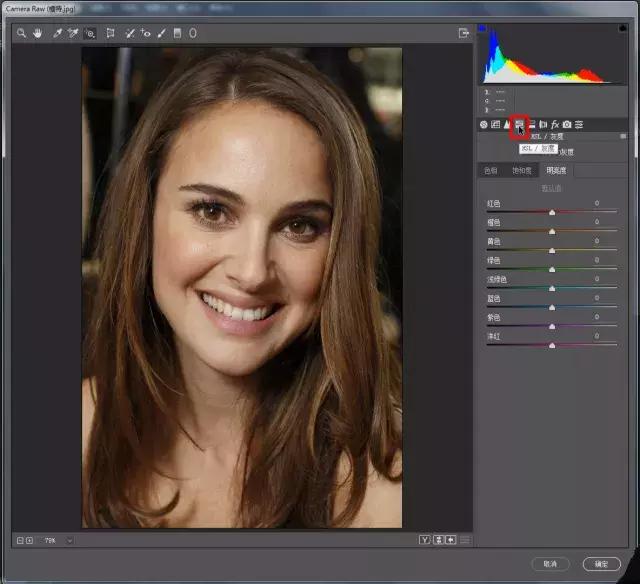Switch to the 饱和度 (Saturation) tab
The width and height of the screenshot is (640, 584).
[x=522, y=171]
